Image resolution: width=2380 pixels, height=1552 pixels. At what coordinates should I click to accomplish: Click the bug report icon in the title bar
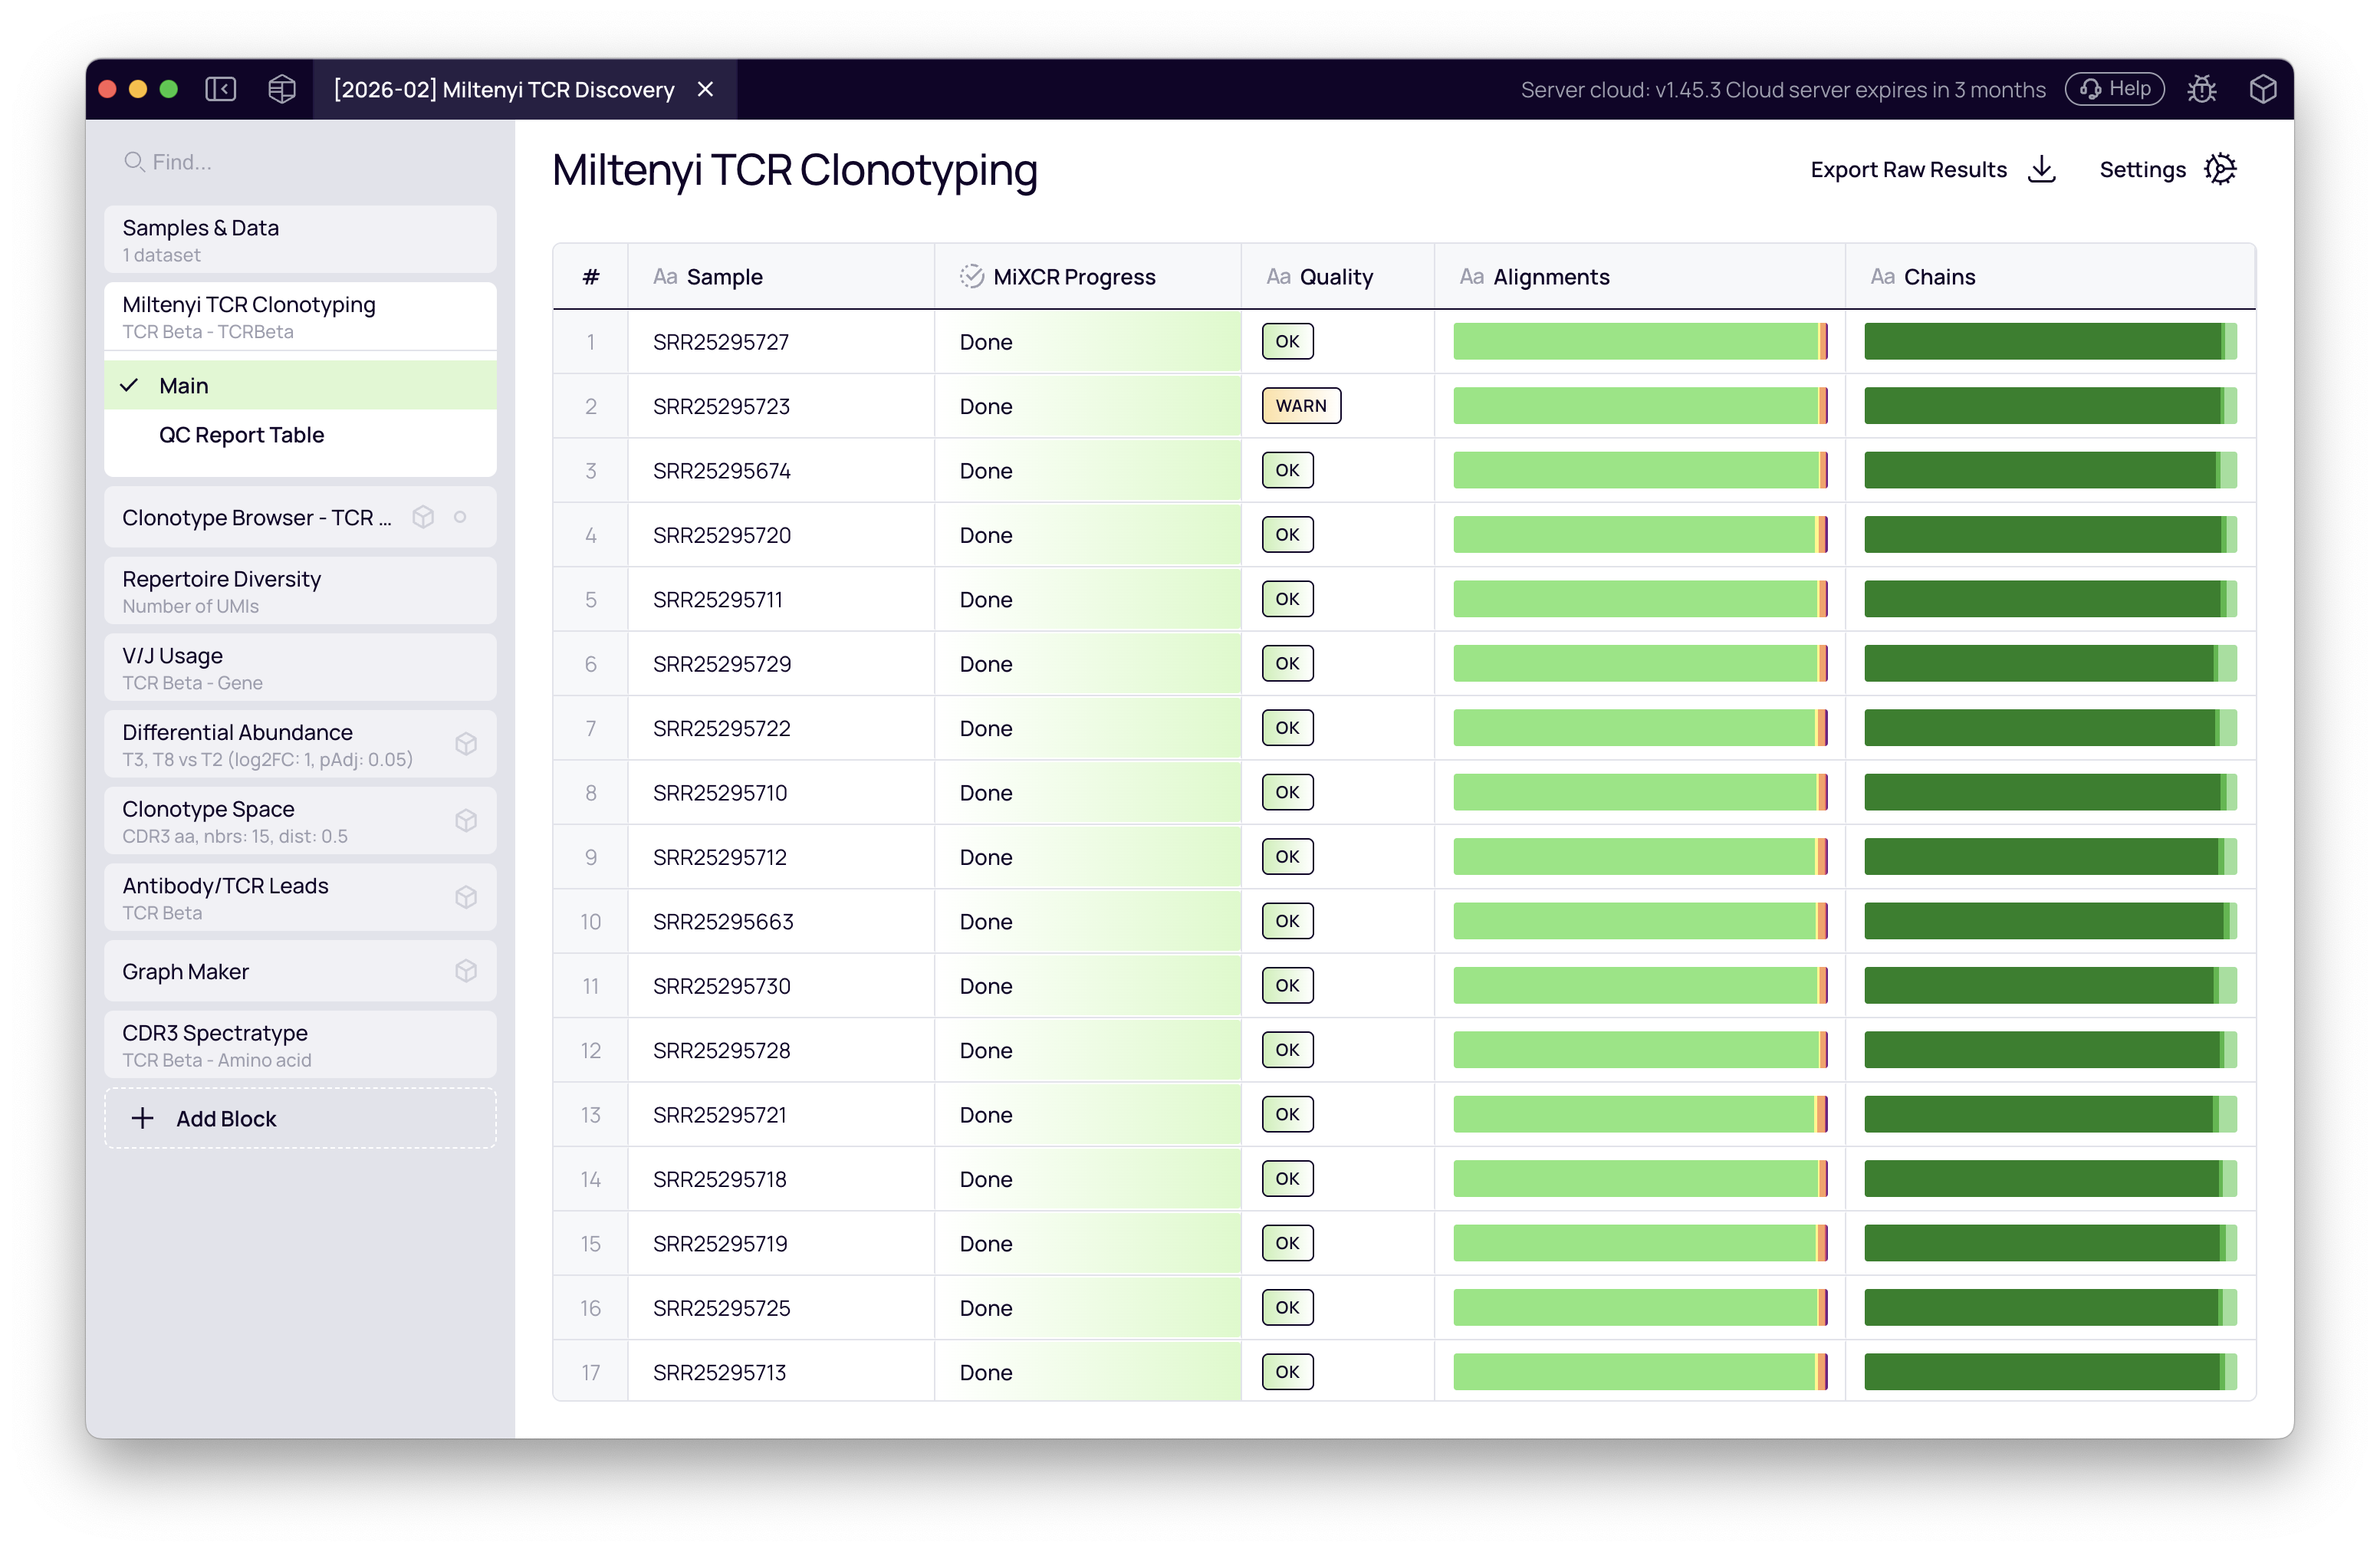(x=2203, y=89)
